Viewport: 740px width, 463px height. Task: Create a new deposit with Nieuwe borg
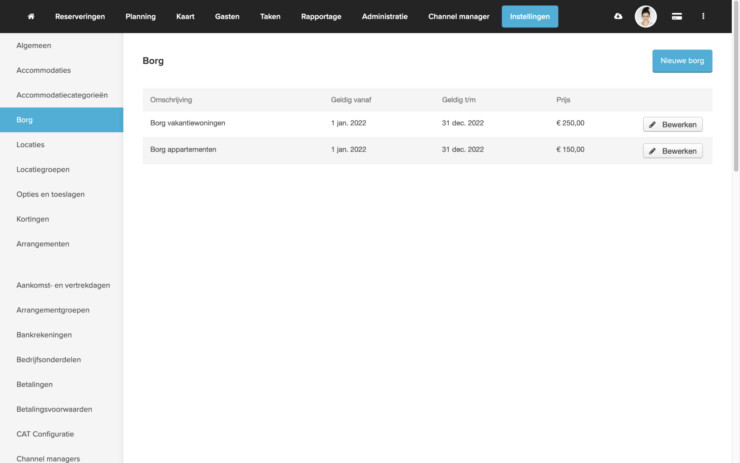click(682, 61)
